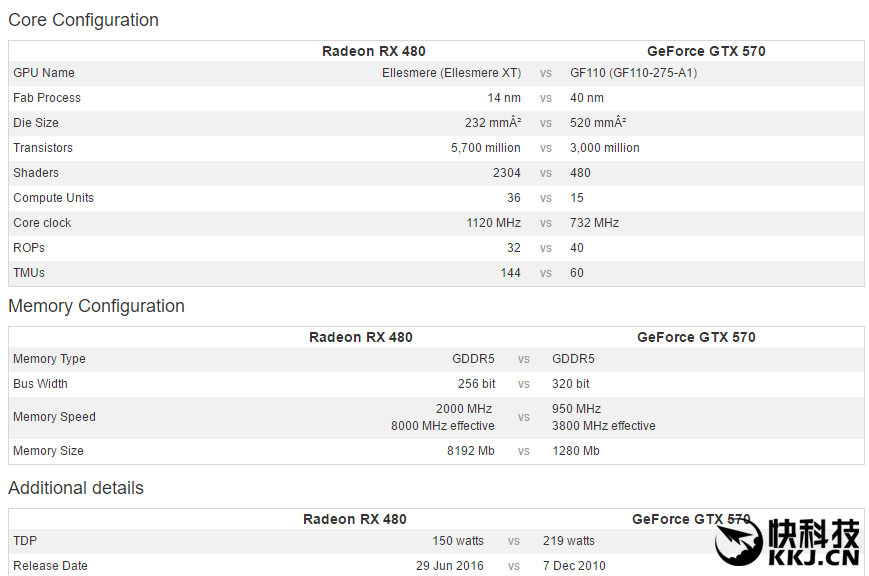This screenshot has width=869, height=576.
Task: Open Radeon RX 480 header in Core Configuration
Action: (x=373, y=51)
